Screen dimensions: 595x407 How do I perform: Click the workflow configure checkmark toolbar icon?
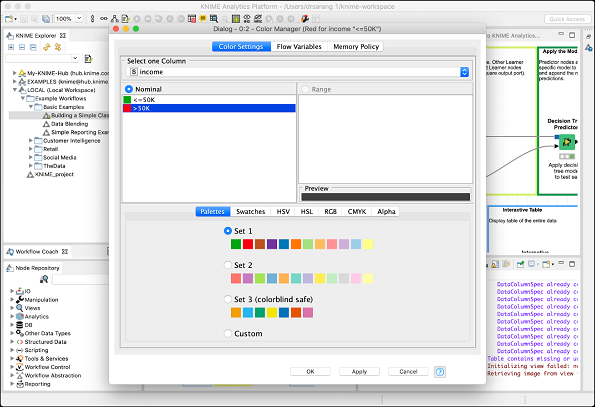(x=125, y=19)
